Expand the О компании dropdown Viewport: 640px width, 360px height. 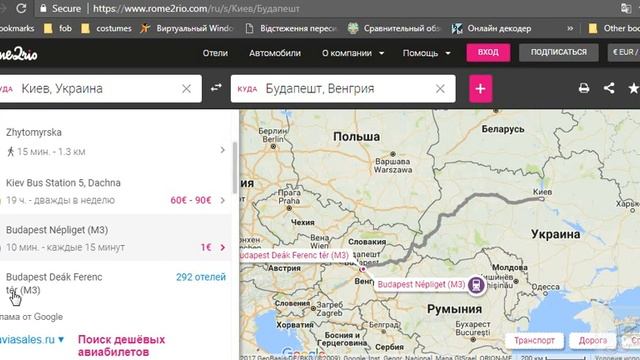pos(353,53)
